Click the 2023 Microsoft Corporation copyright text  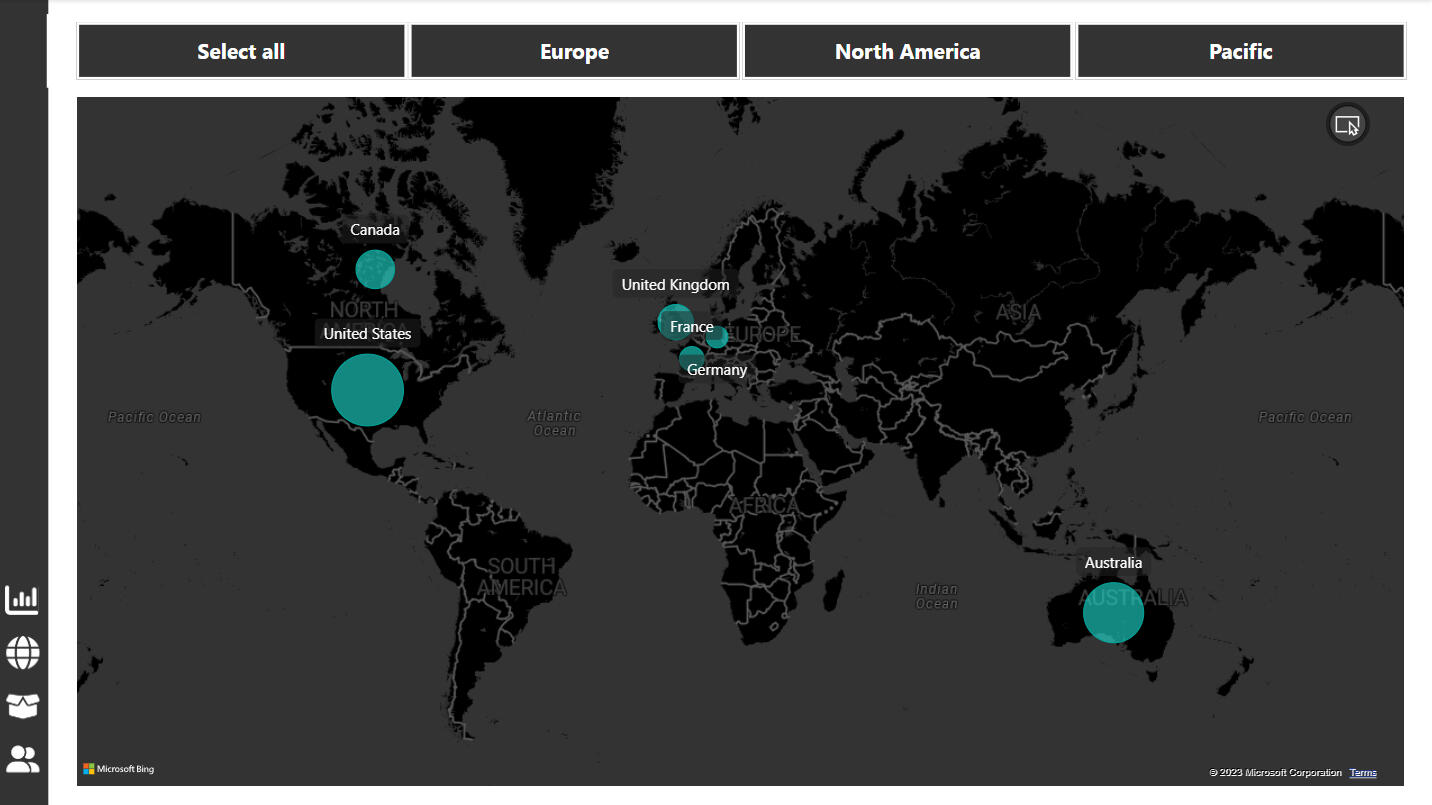click(1275, 773)
